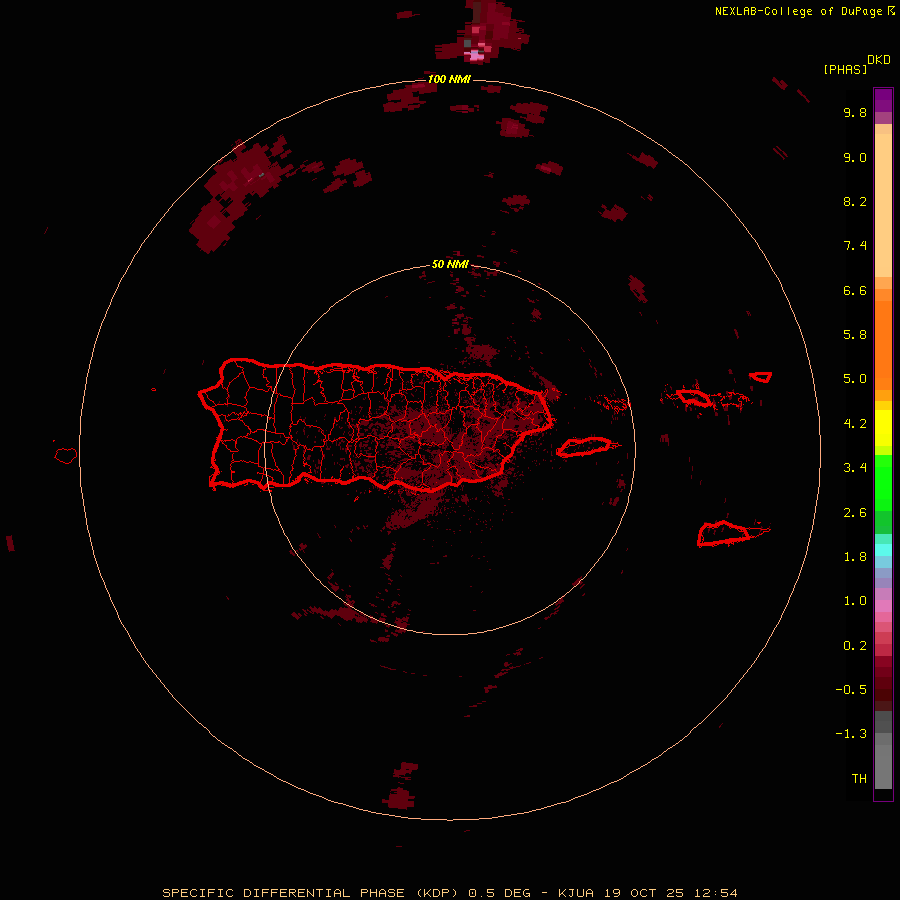The height and width of the screenshot is (900, 900).
Task: Click the 3.4 value on color scale
Action: pos(855,468)
